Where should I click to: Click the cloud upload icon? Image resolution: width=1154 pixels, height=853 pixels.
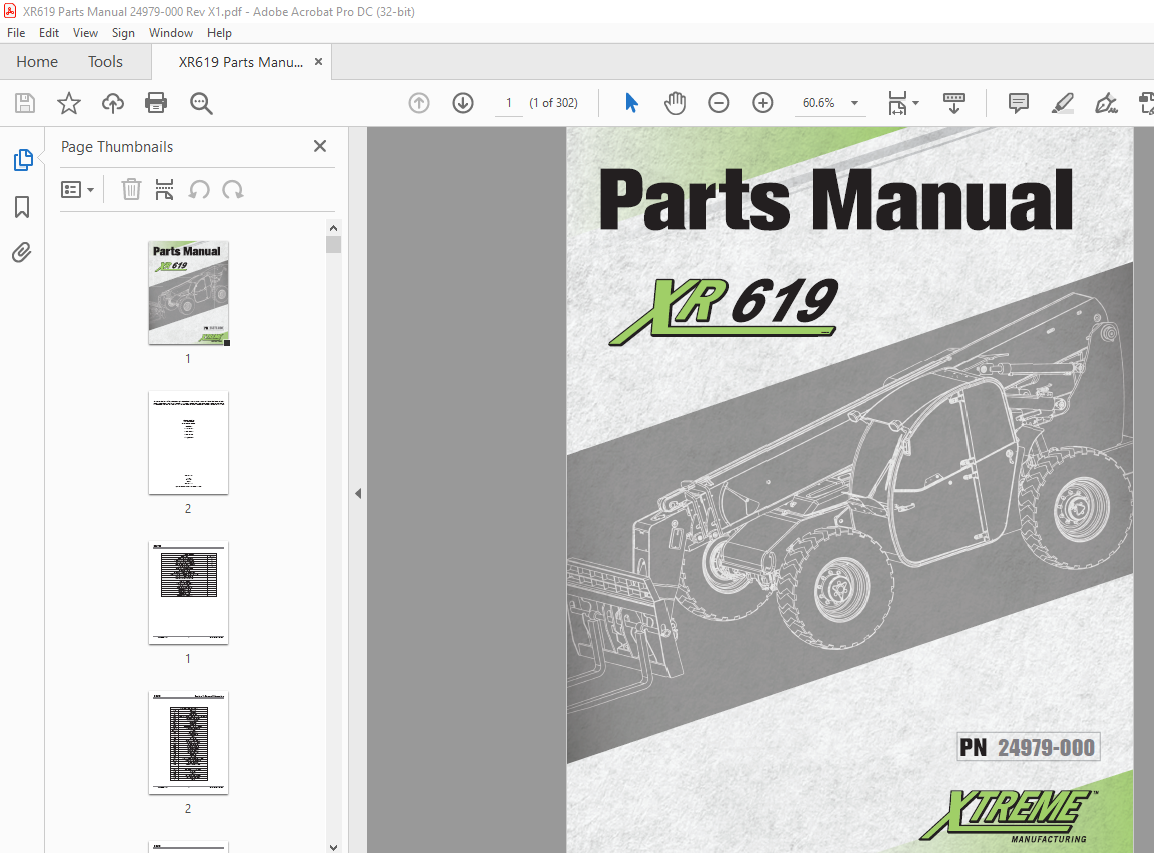pos(113,103)
